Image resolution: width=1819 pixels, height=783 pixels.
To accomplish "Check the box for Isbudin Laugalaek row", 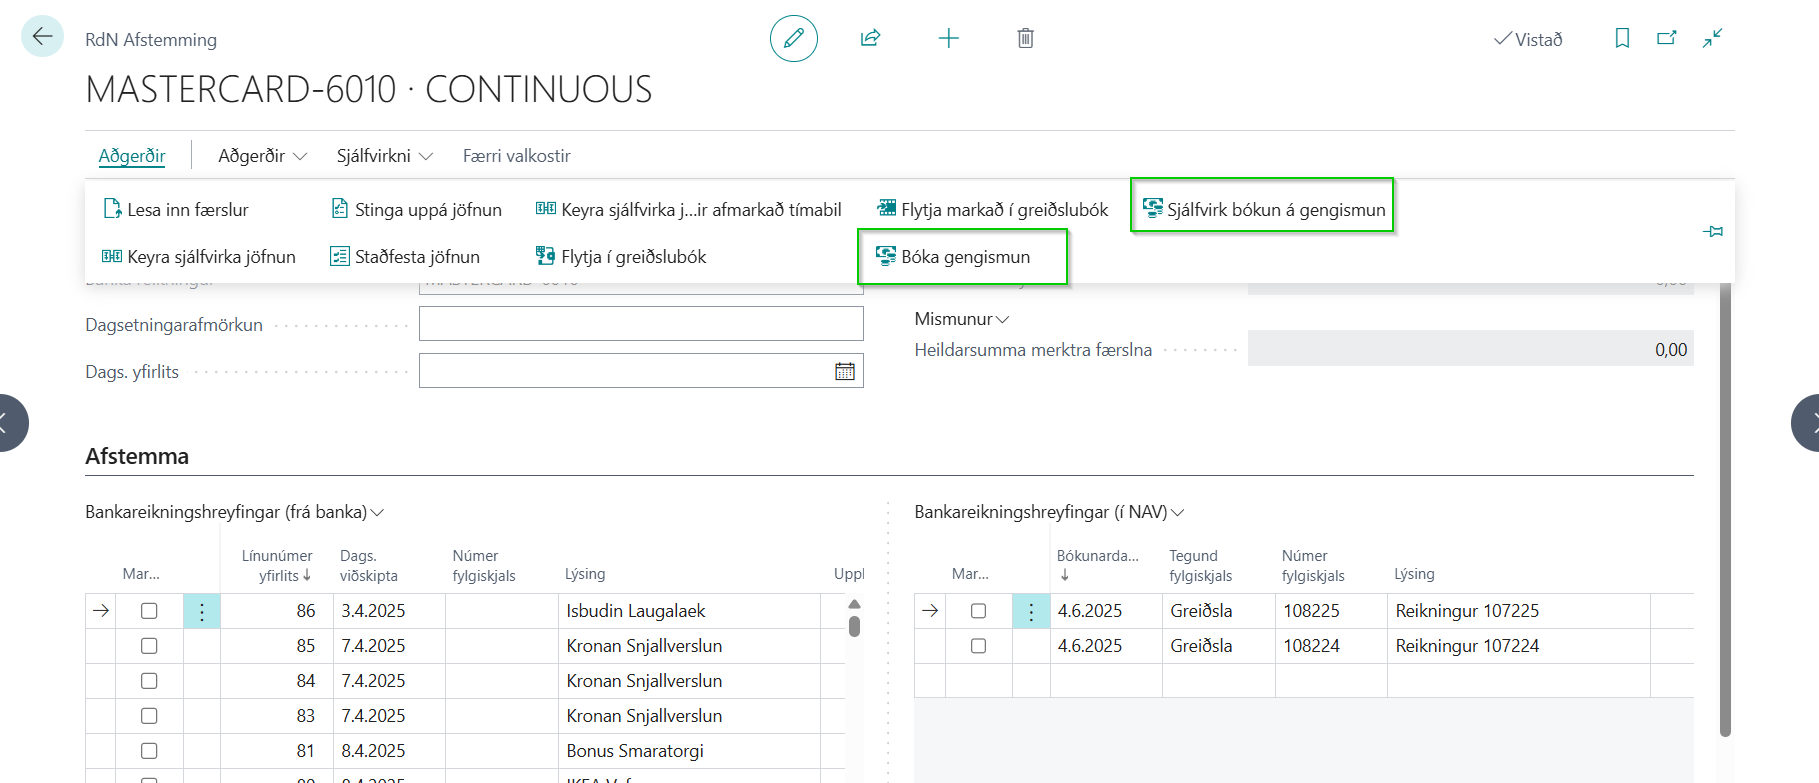I will point(149,611).
